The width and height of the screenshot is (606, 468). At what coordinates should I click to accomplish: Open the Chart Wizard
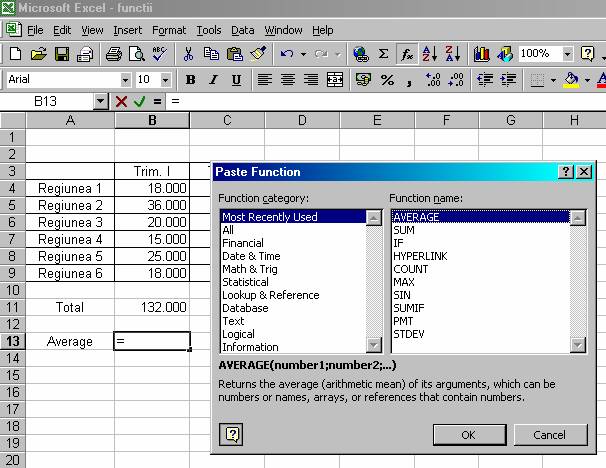click(x=482, y=54)
